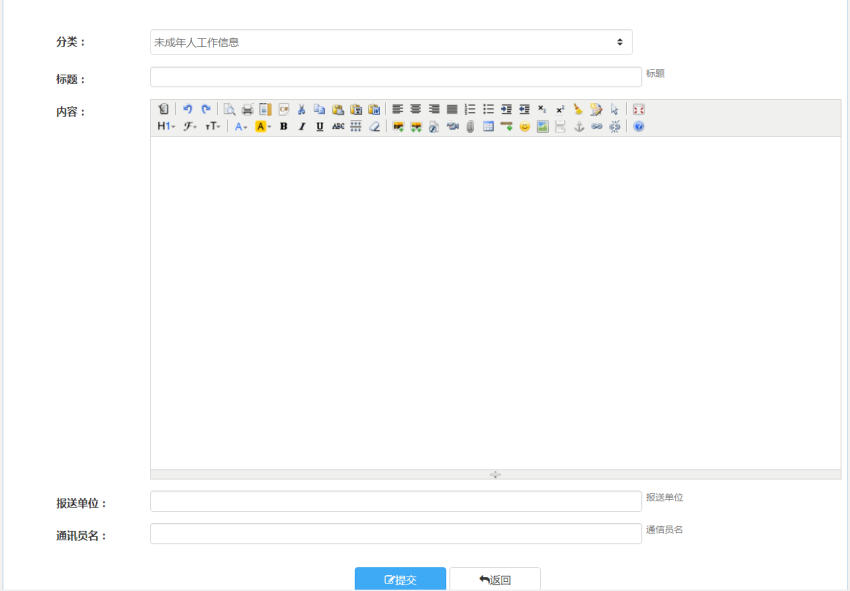Click the editor resize handle bar
The width and height of the screenshot is (850, 591).
pyautogui.click(x=495, y=474)
